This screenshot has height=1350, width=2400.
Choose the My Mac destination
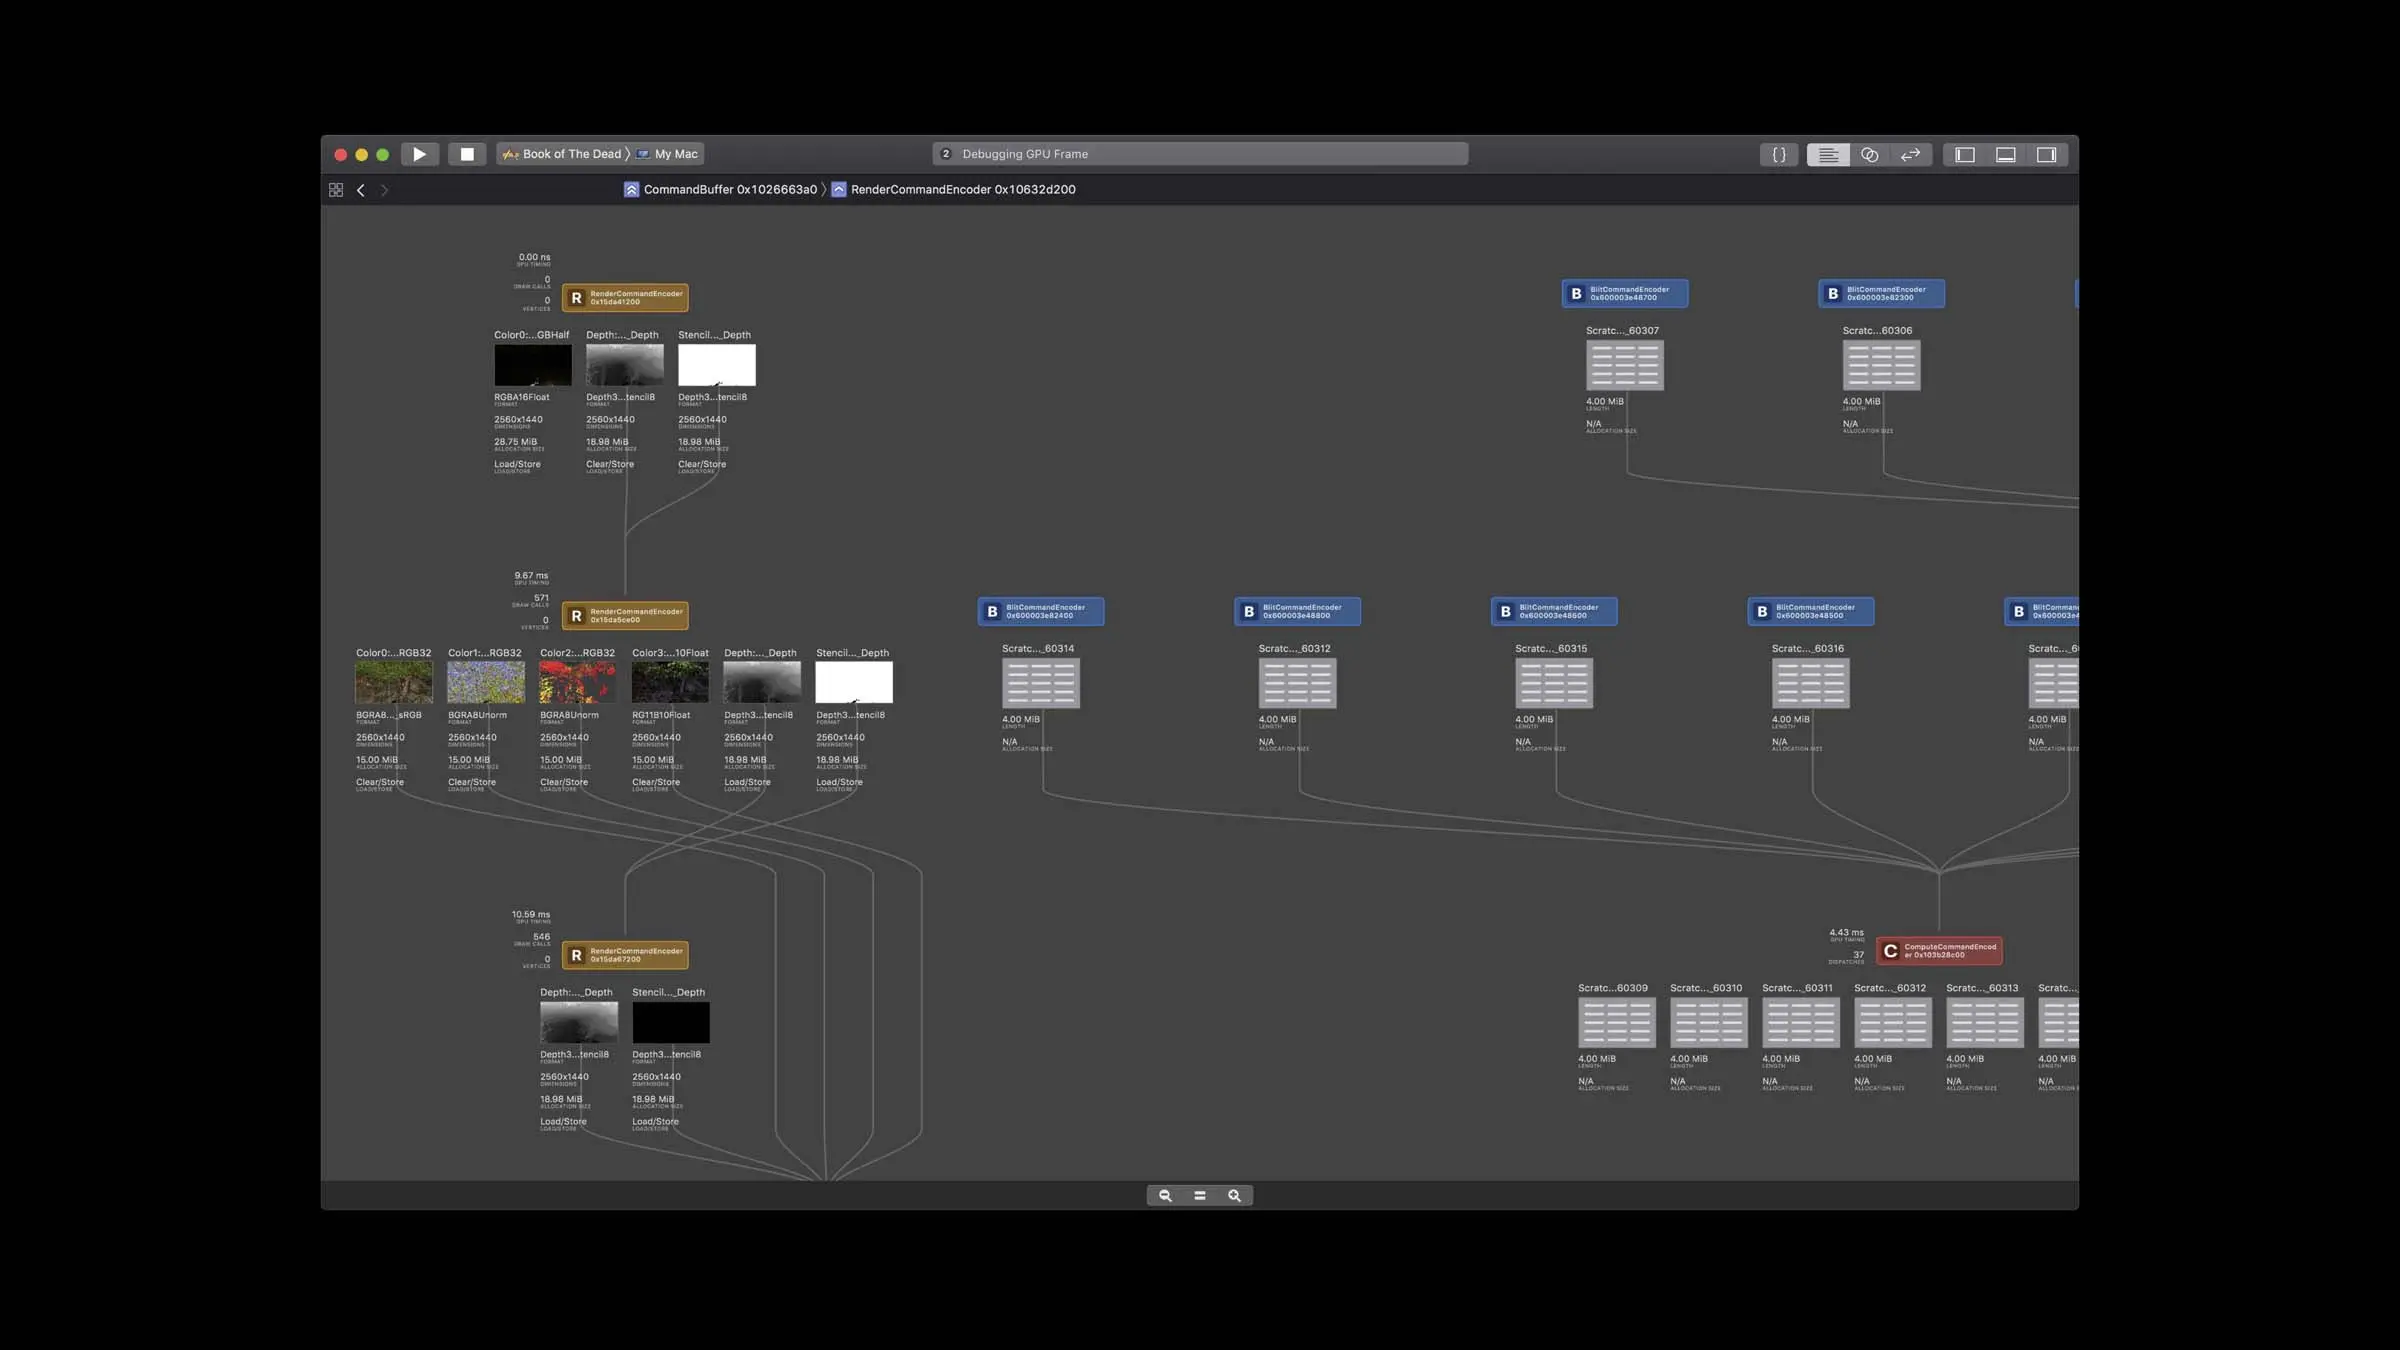[668, 154]
